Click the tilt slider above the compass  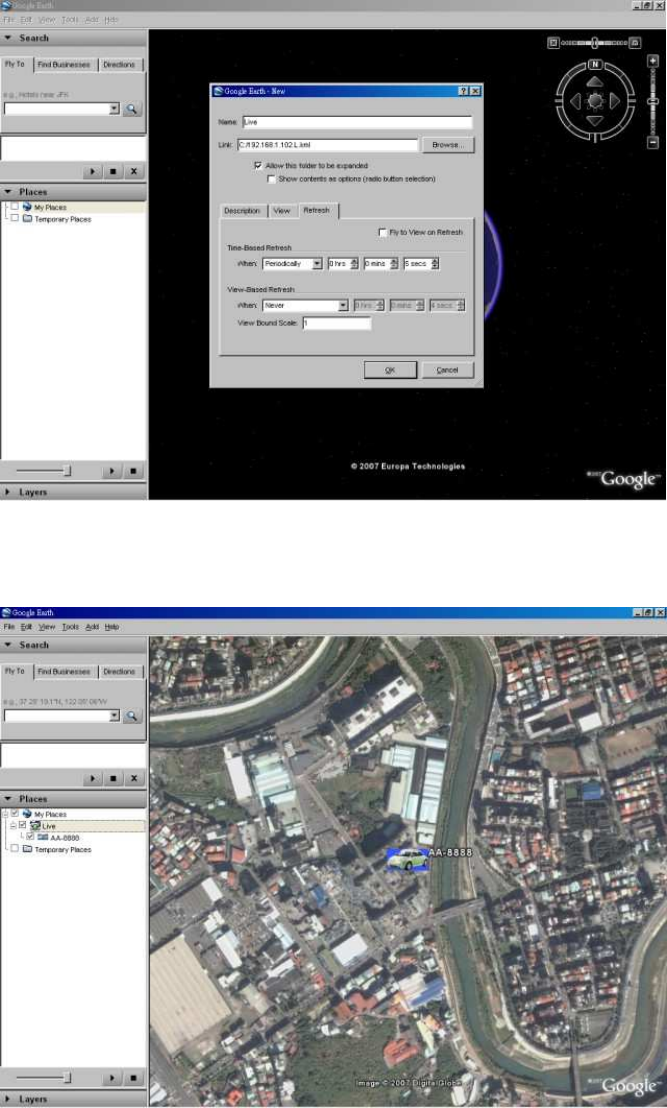[x=594, y=43]
